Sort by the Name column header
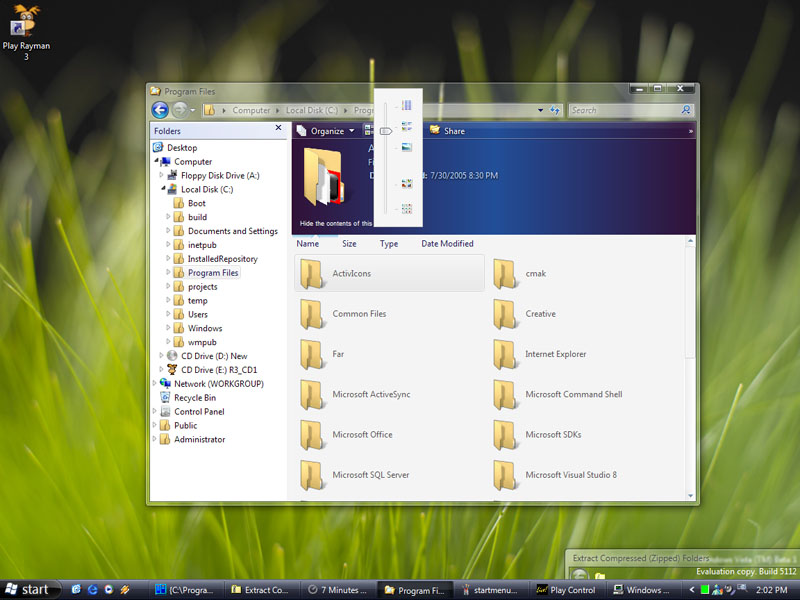Viewport: 800px width, 600px height. point(308,243)
